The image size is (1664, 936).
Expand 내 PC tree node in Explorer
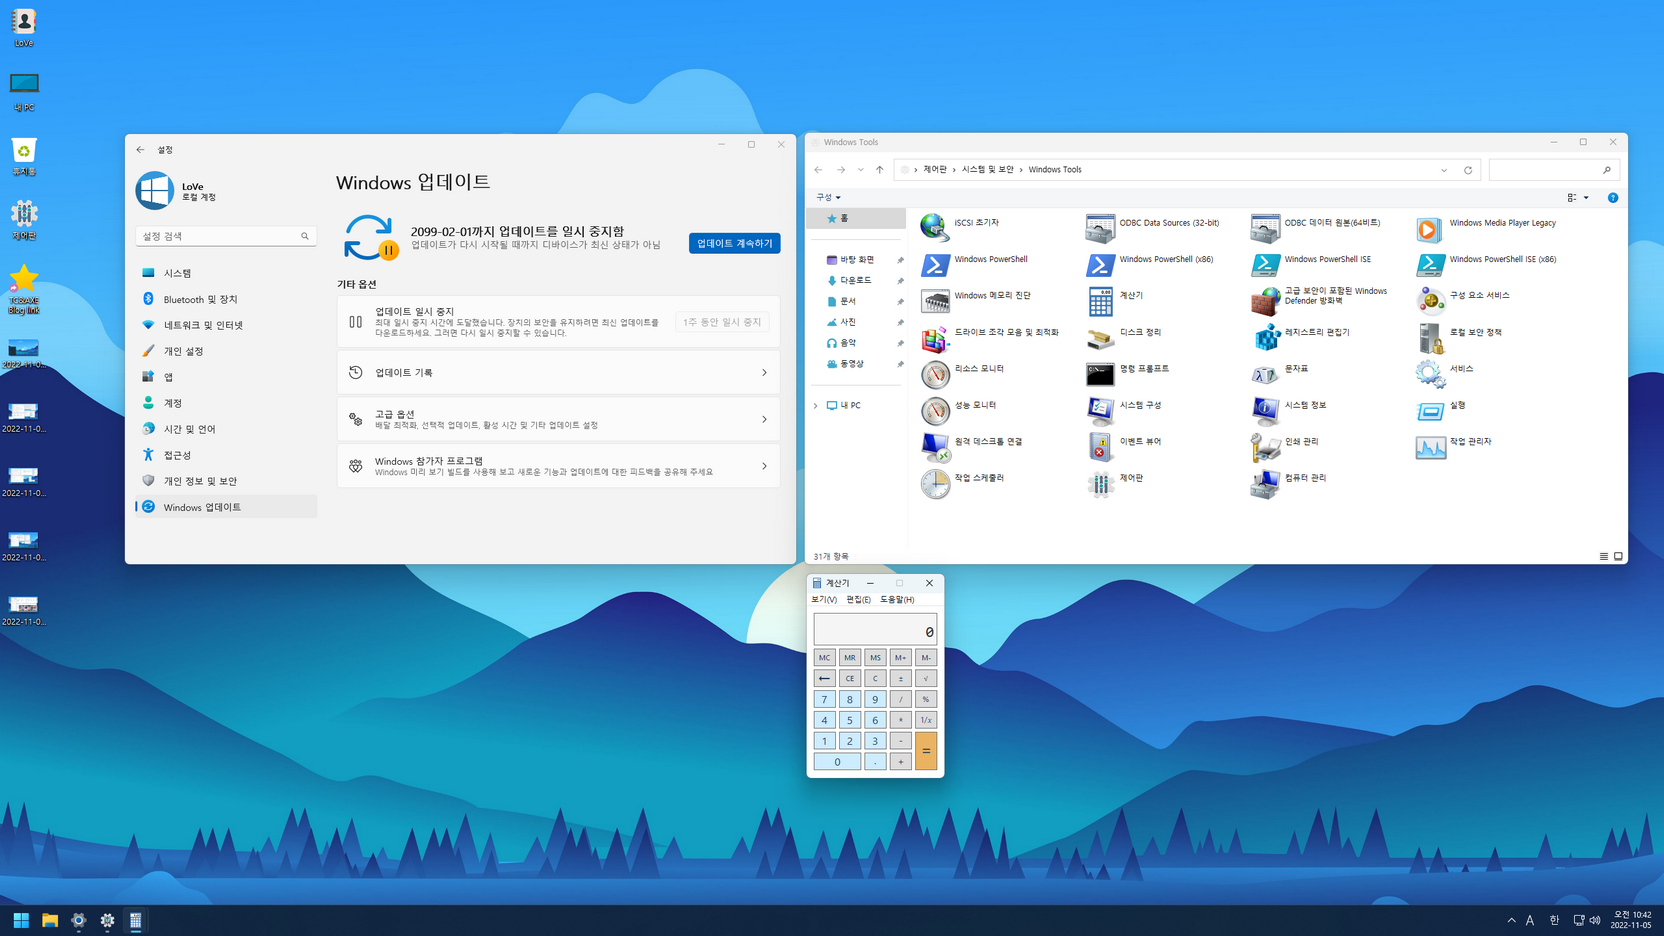[x=816, y=406]
